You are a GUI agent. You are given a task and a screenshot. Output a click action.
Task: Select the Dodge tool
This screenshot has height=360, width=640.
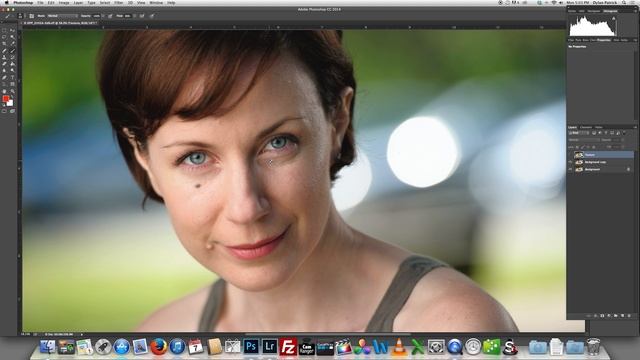point(12,70)
